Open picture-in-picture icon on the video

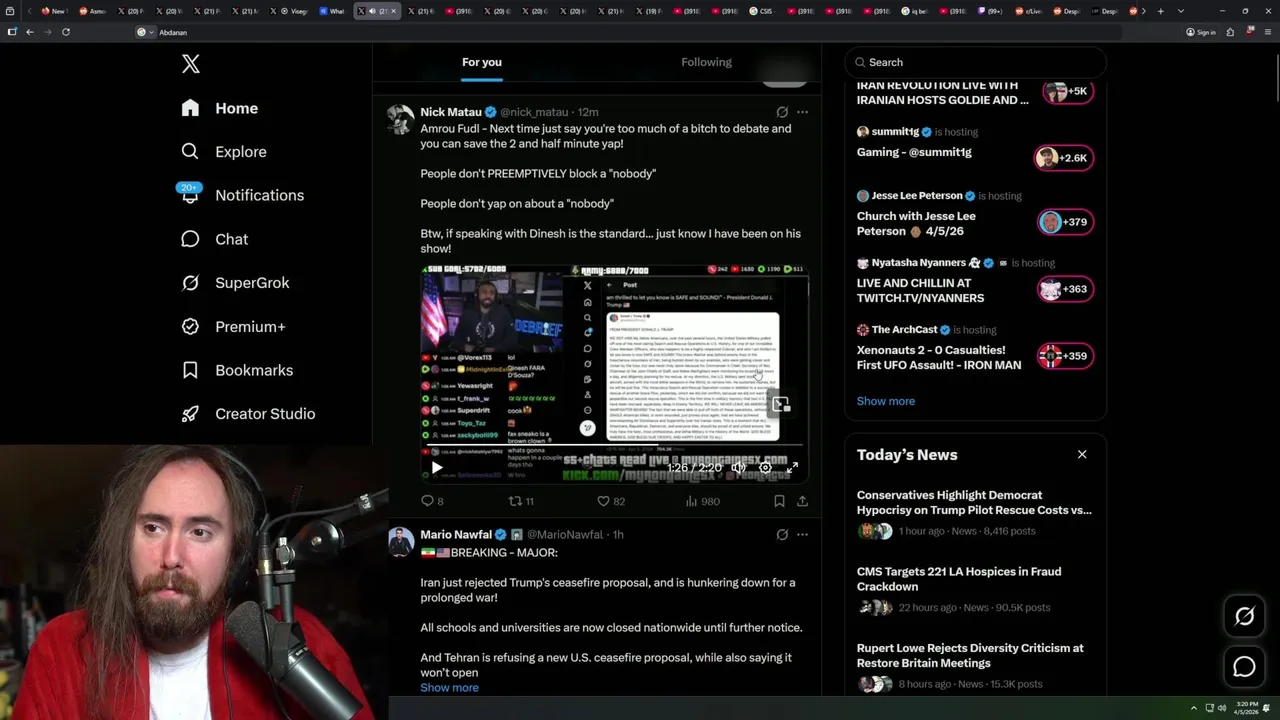780,404
